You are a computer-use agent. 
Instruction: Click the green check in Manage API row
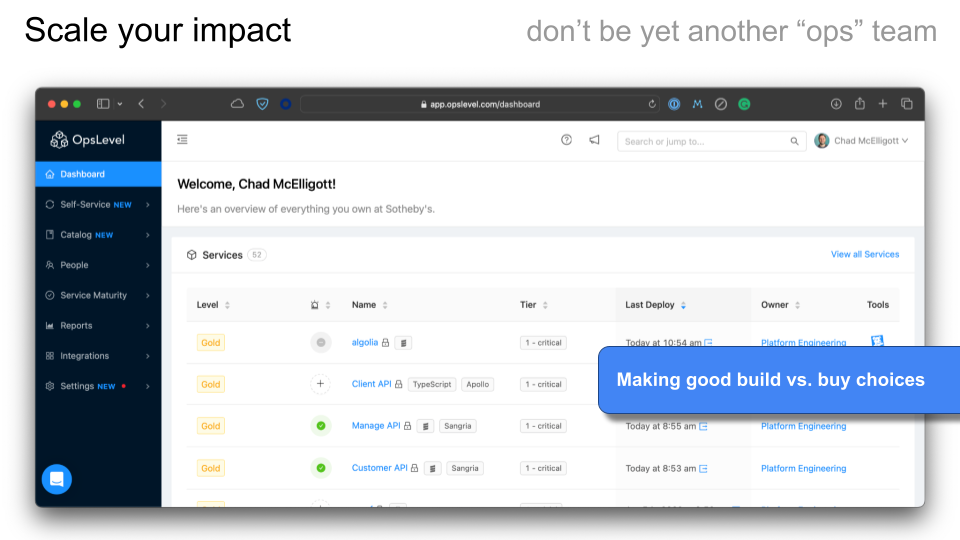321,426
